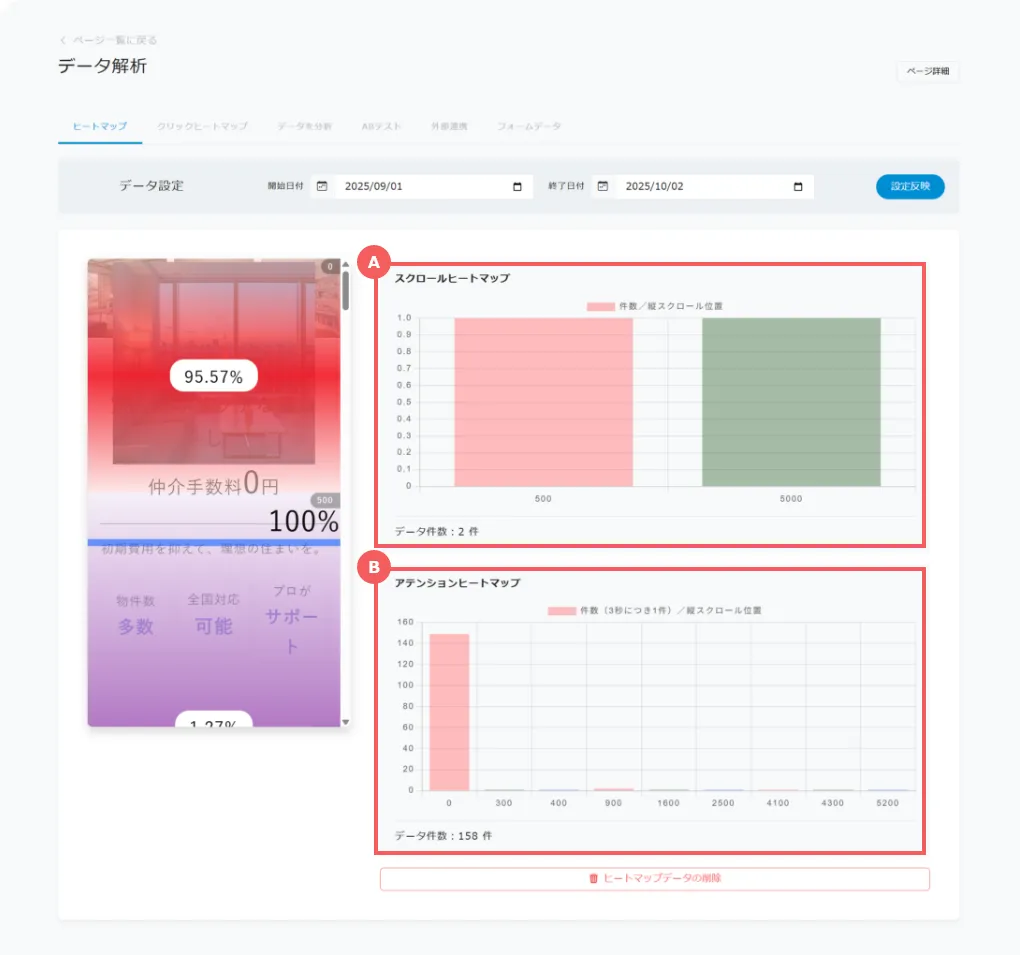Screen dimensions: 1020x955
Task: Click the green 5000 bar in scroll chart
Action: coord(791,402)
